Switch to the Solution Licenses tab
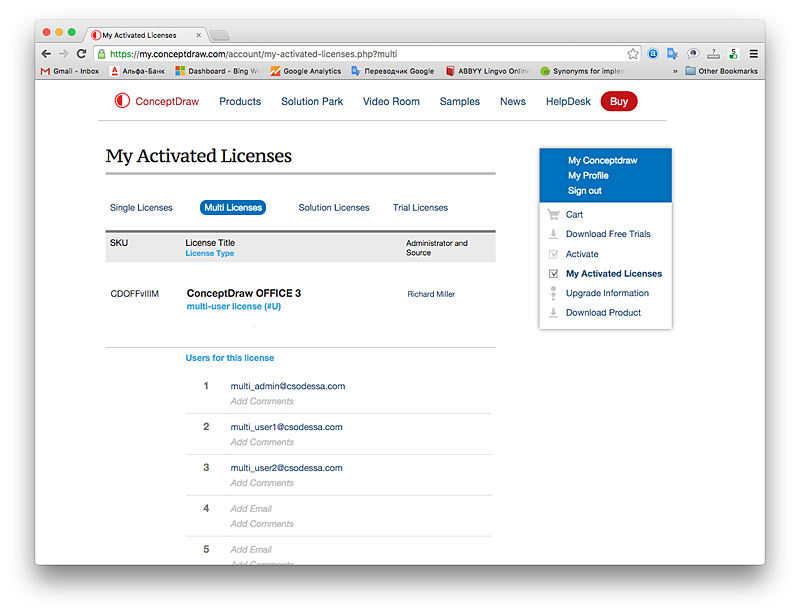The image size is (800, 615). point(334,208)
